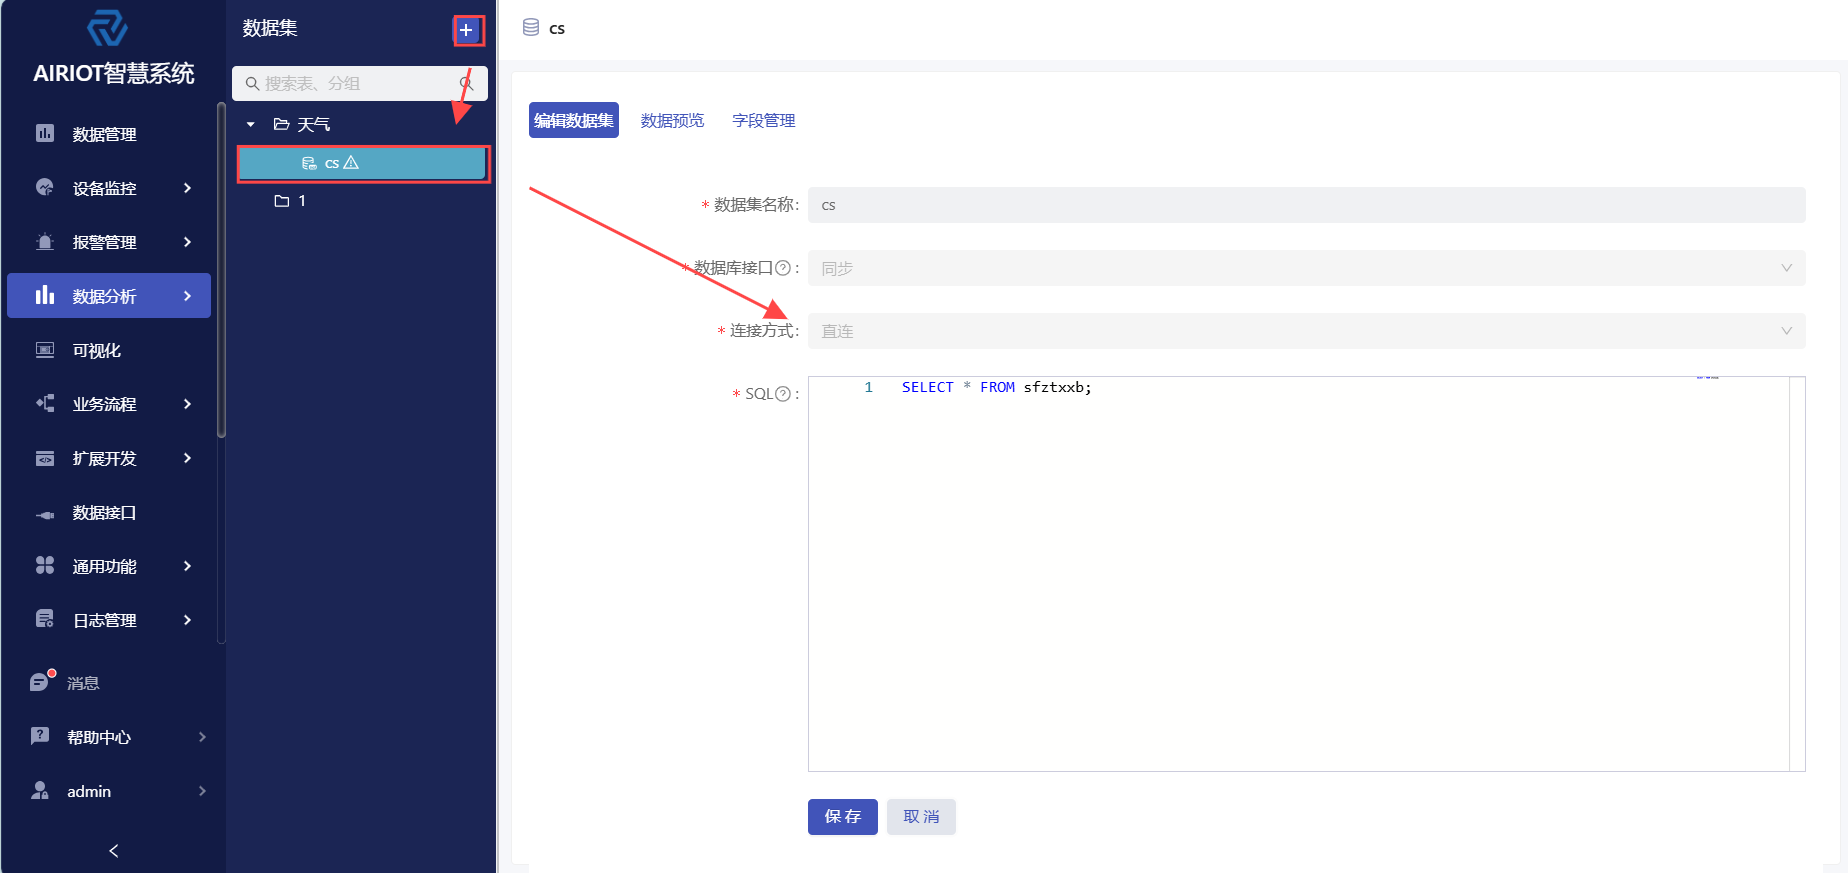Collapse the sidebar with the bottom arrow
The height and width of the screenshot is (873, 1848).
pos(113,850)
